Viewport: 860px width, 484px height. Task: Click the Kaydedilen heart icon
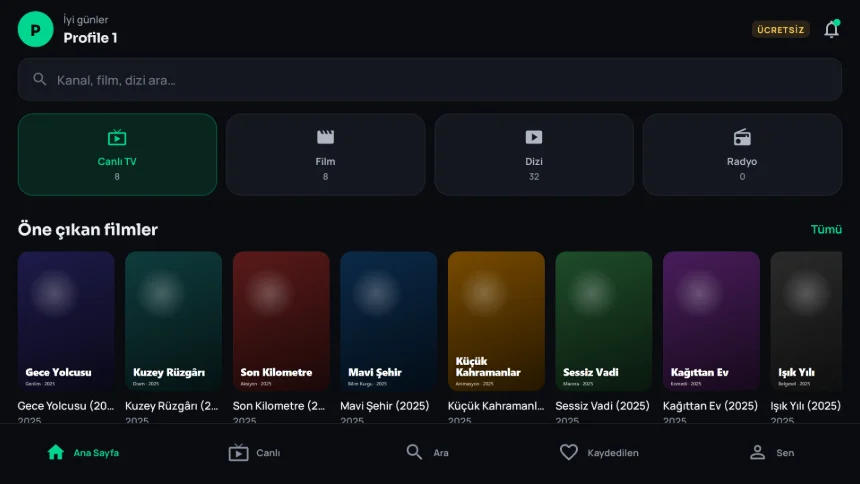569,452
